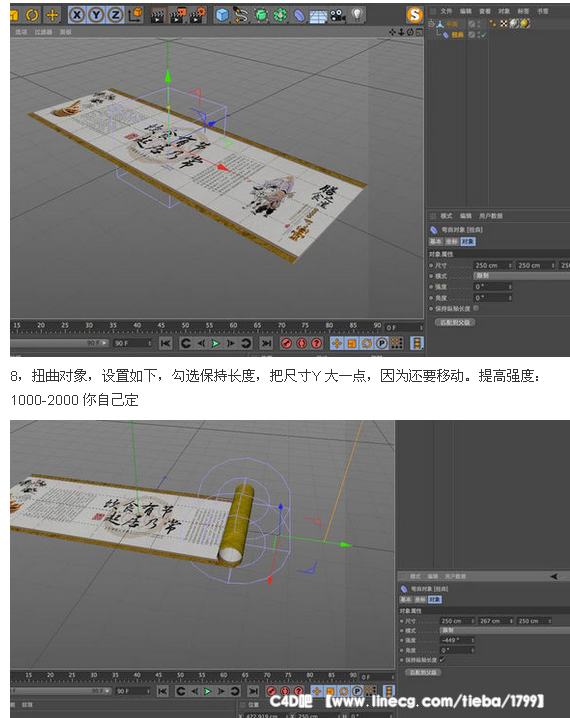Viewport: 570px width, 718px height.
Task: Toggle the visibility dots of 平面 object
Action: (479, 23)
